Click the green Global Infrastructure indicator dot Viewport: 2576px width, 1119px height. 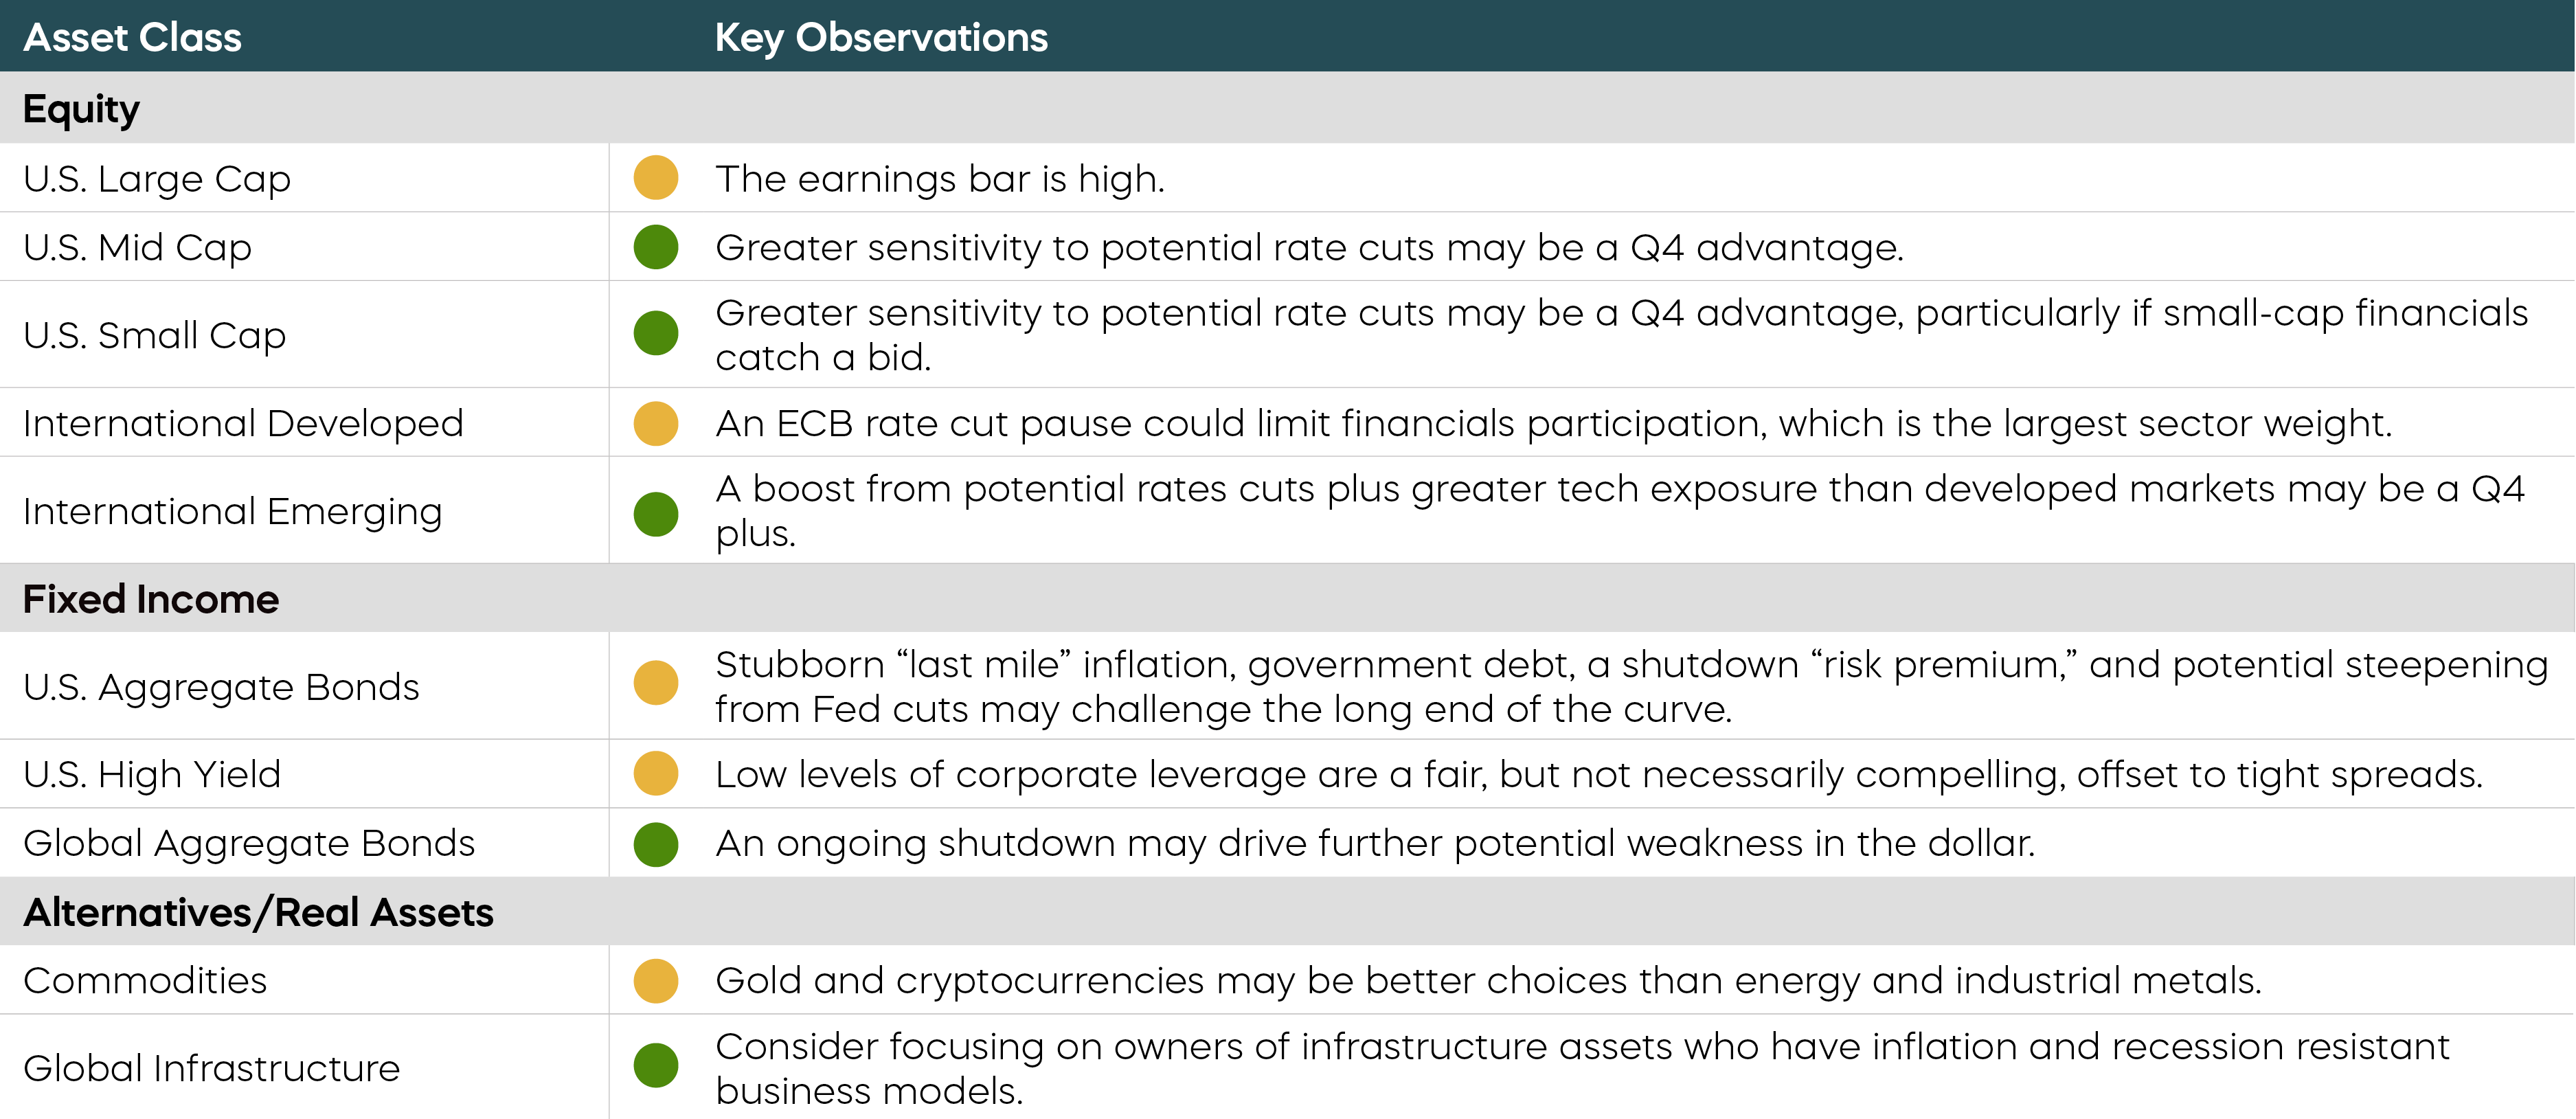coord(655,1065)
